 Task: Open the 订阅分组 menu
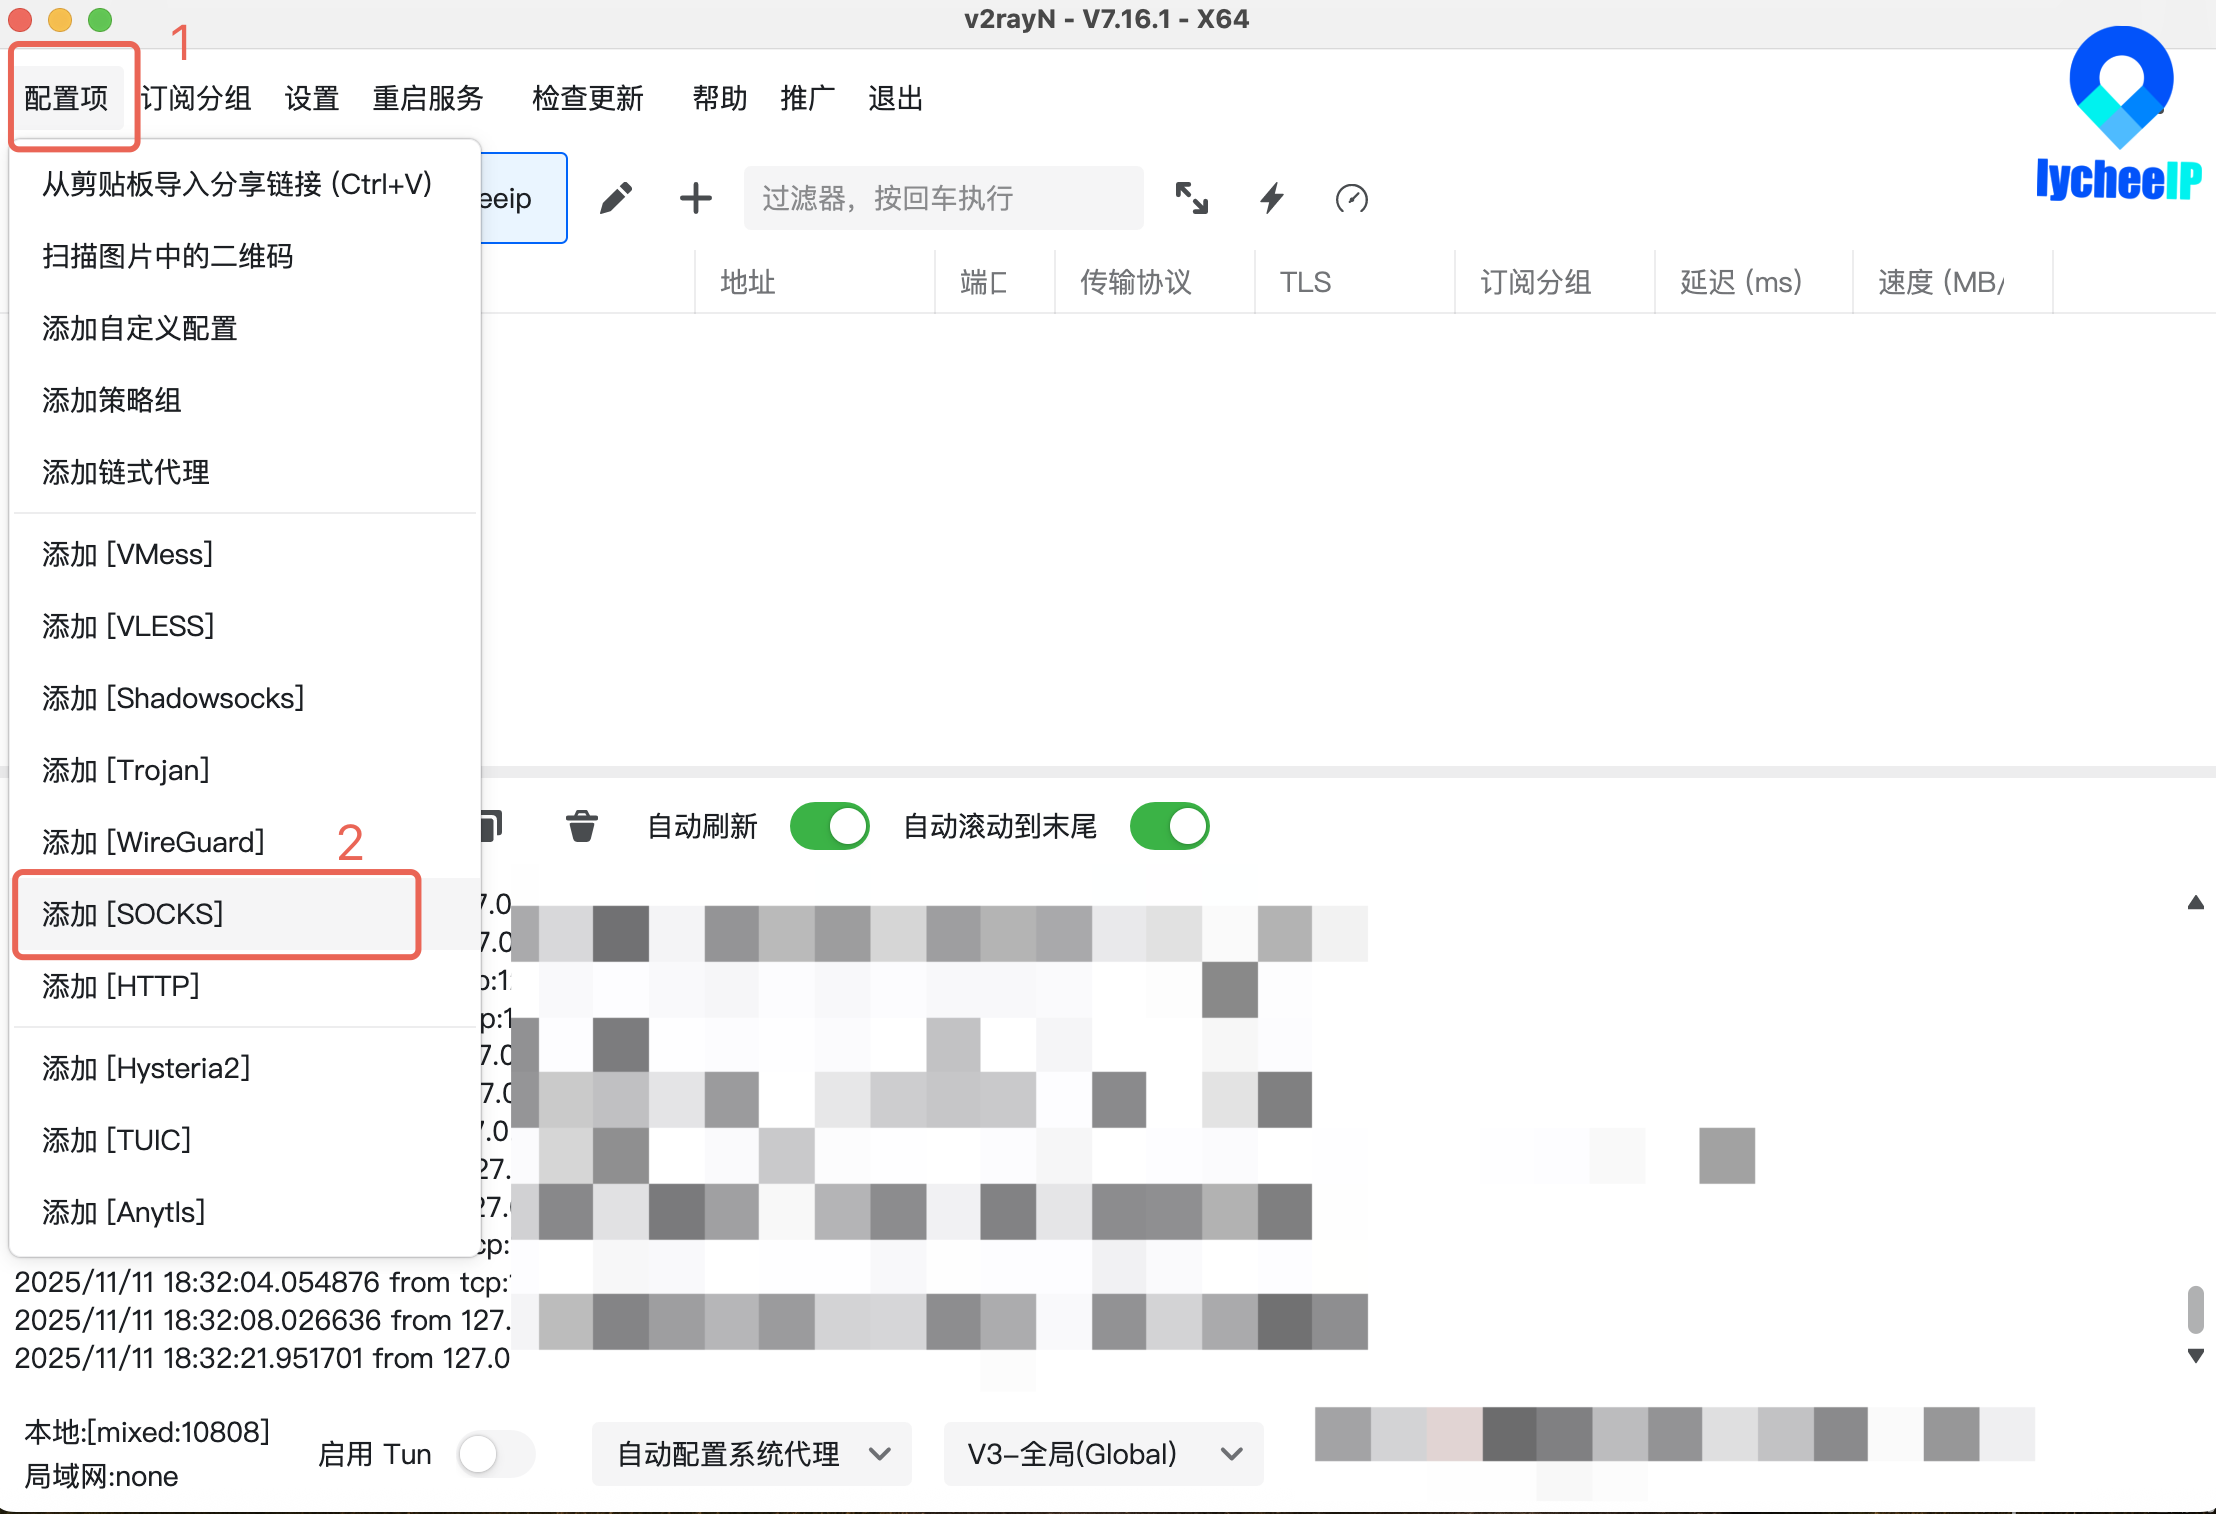pyautogui.click(x=196, y=98)
